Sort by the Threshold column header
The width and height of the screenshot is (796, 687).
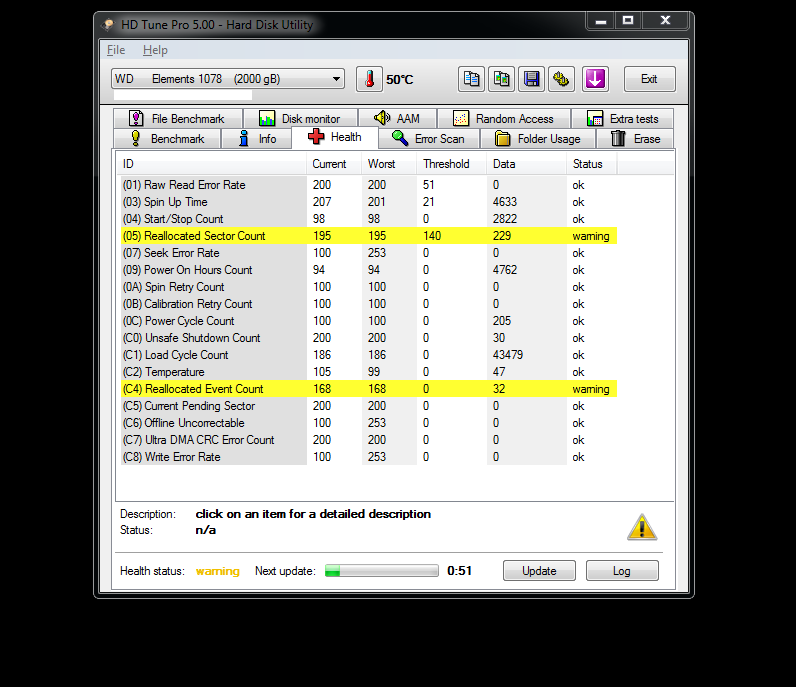coord(451,164)
